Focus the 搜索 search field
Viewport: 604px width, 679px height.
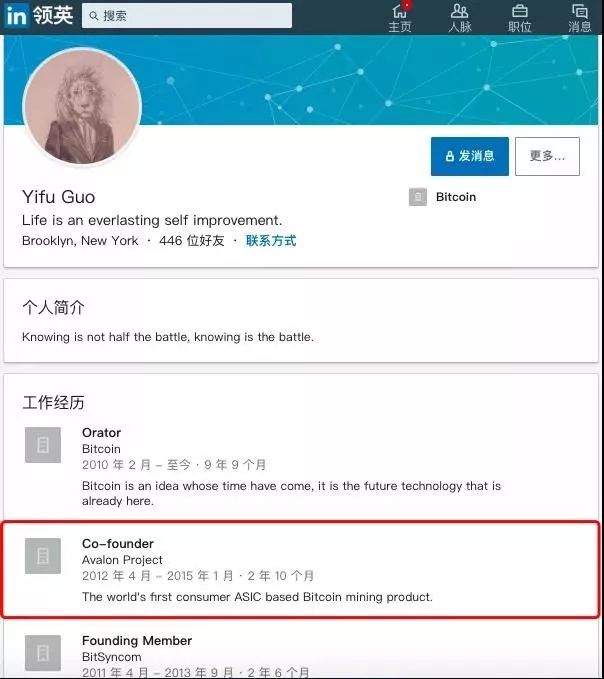(x=187, y=16)
